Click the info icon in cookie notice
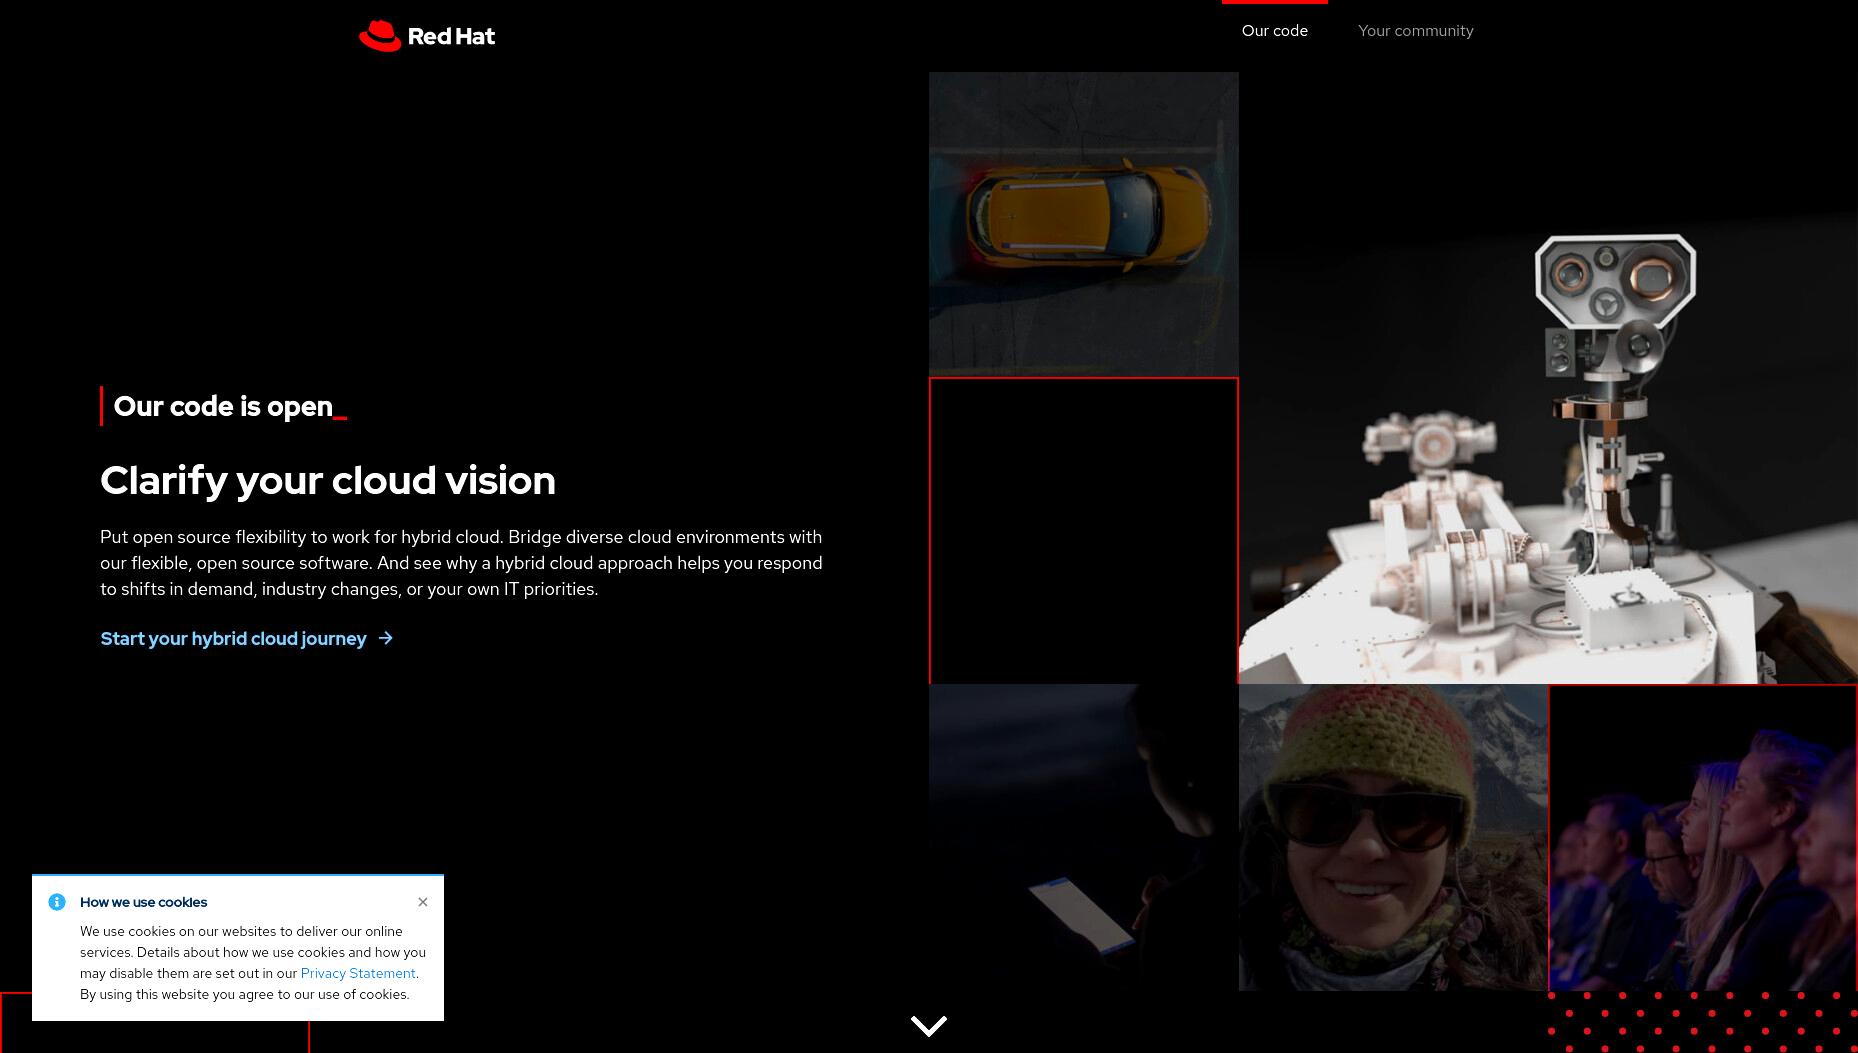The image size is (1858, 1053). (57, 902)
